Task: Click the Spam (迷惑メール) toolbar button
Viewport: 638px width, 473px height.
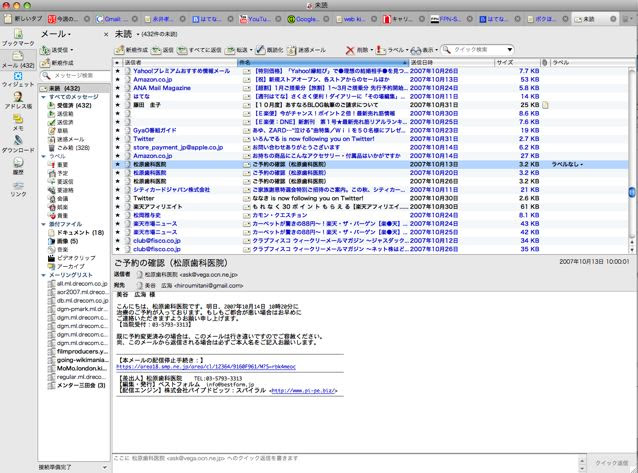Action: pos(306,50)
